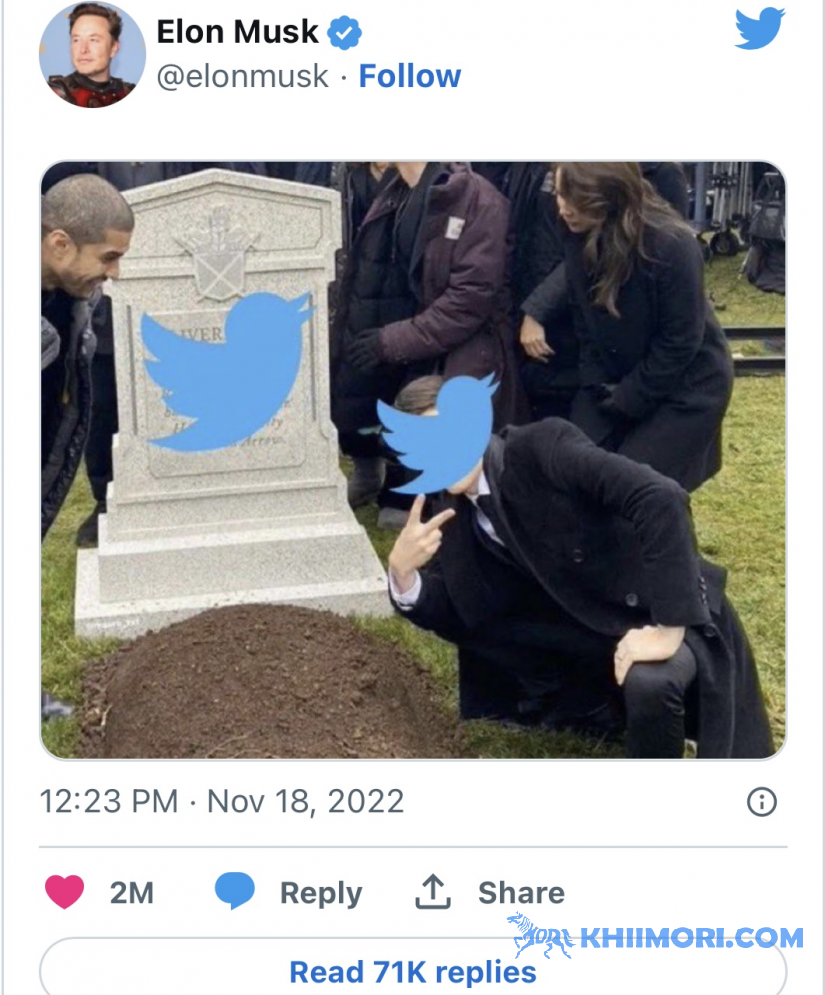Screen dimensions: 825x995
Task: Click the share upload arrow icon
Action: (x=433, y=892)
